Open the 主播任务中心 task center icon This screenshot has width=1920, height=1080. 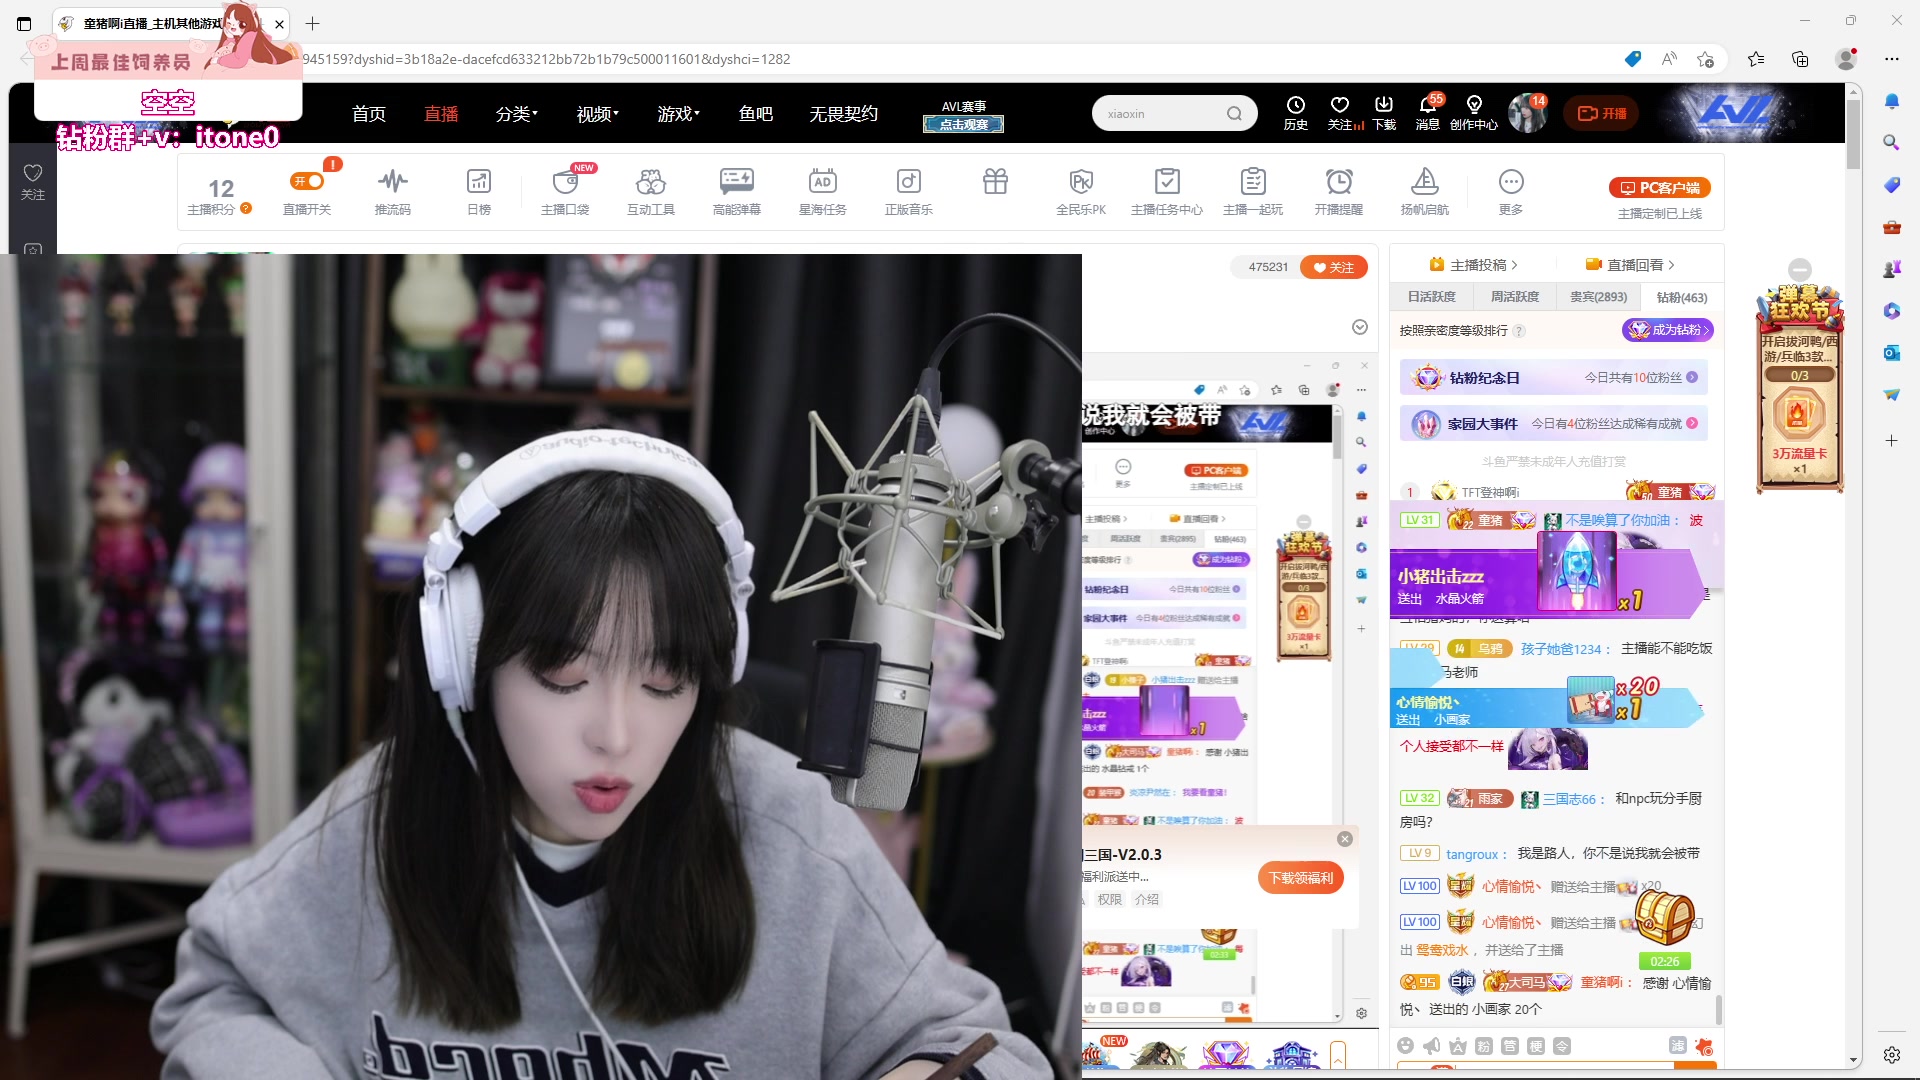click(1167, 181)
